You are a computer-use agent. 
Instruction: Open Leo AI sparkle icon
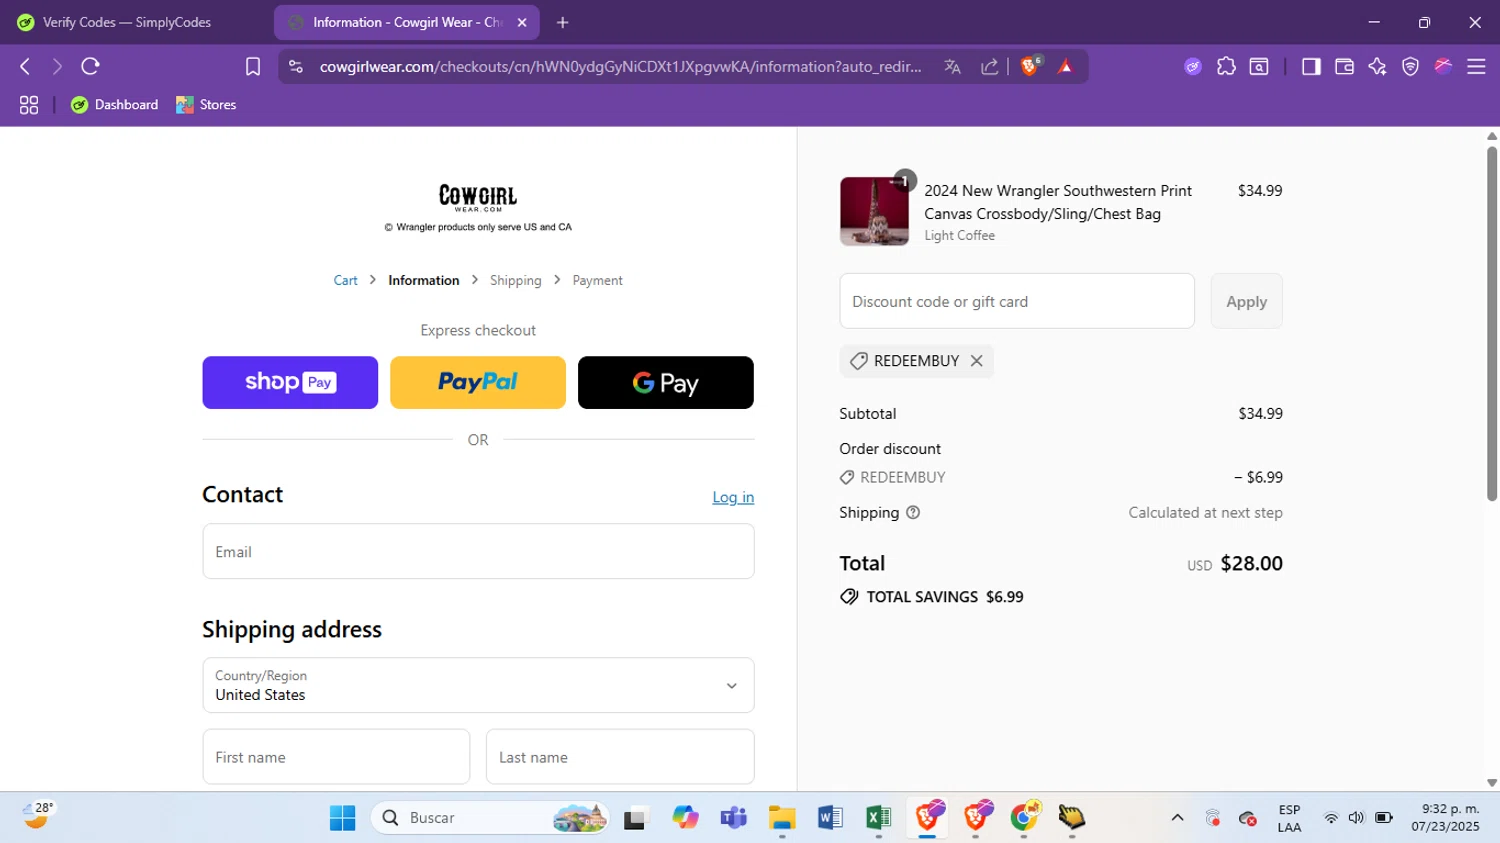[x=1377, y=66]
